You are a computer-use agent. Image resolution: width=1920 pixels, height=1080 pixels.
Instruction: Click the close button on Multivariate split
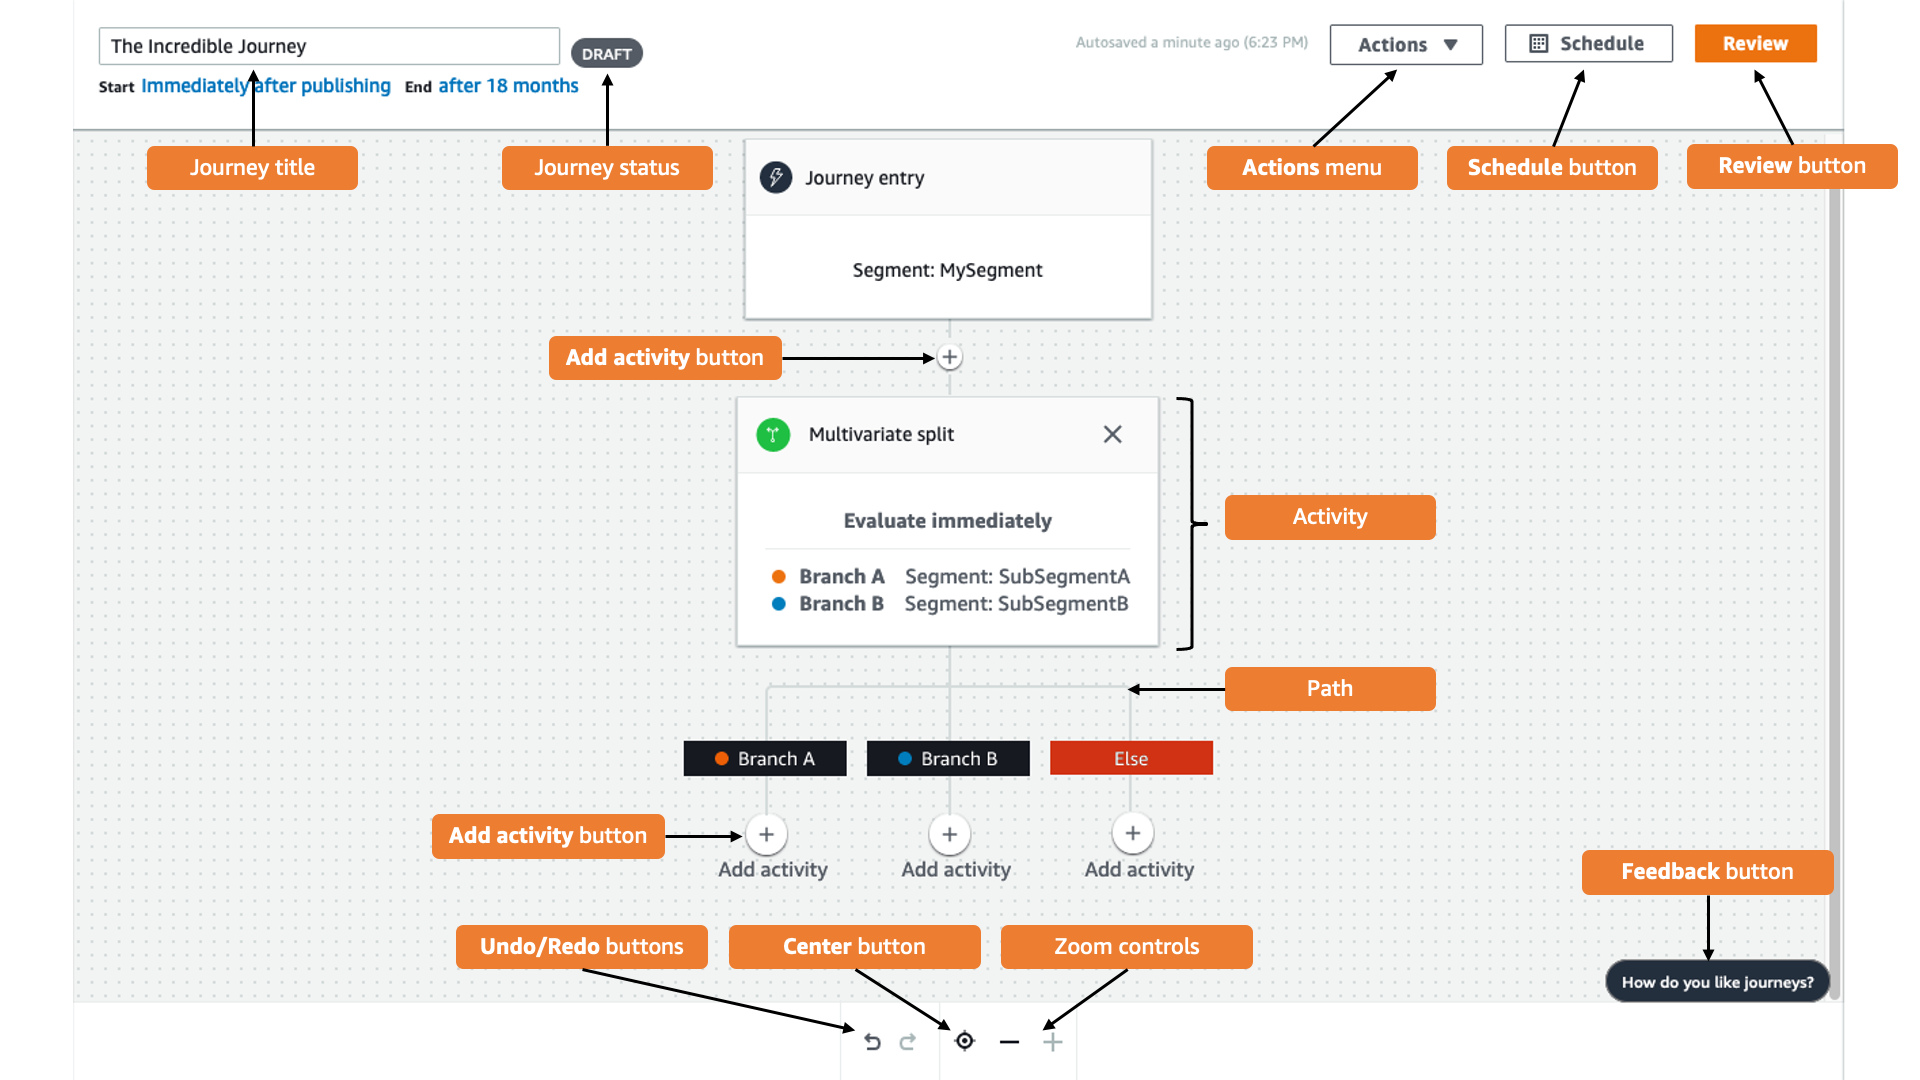pos(1113,434)
